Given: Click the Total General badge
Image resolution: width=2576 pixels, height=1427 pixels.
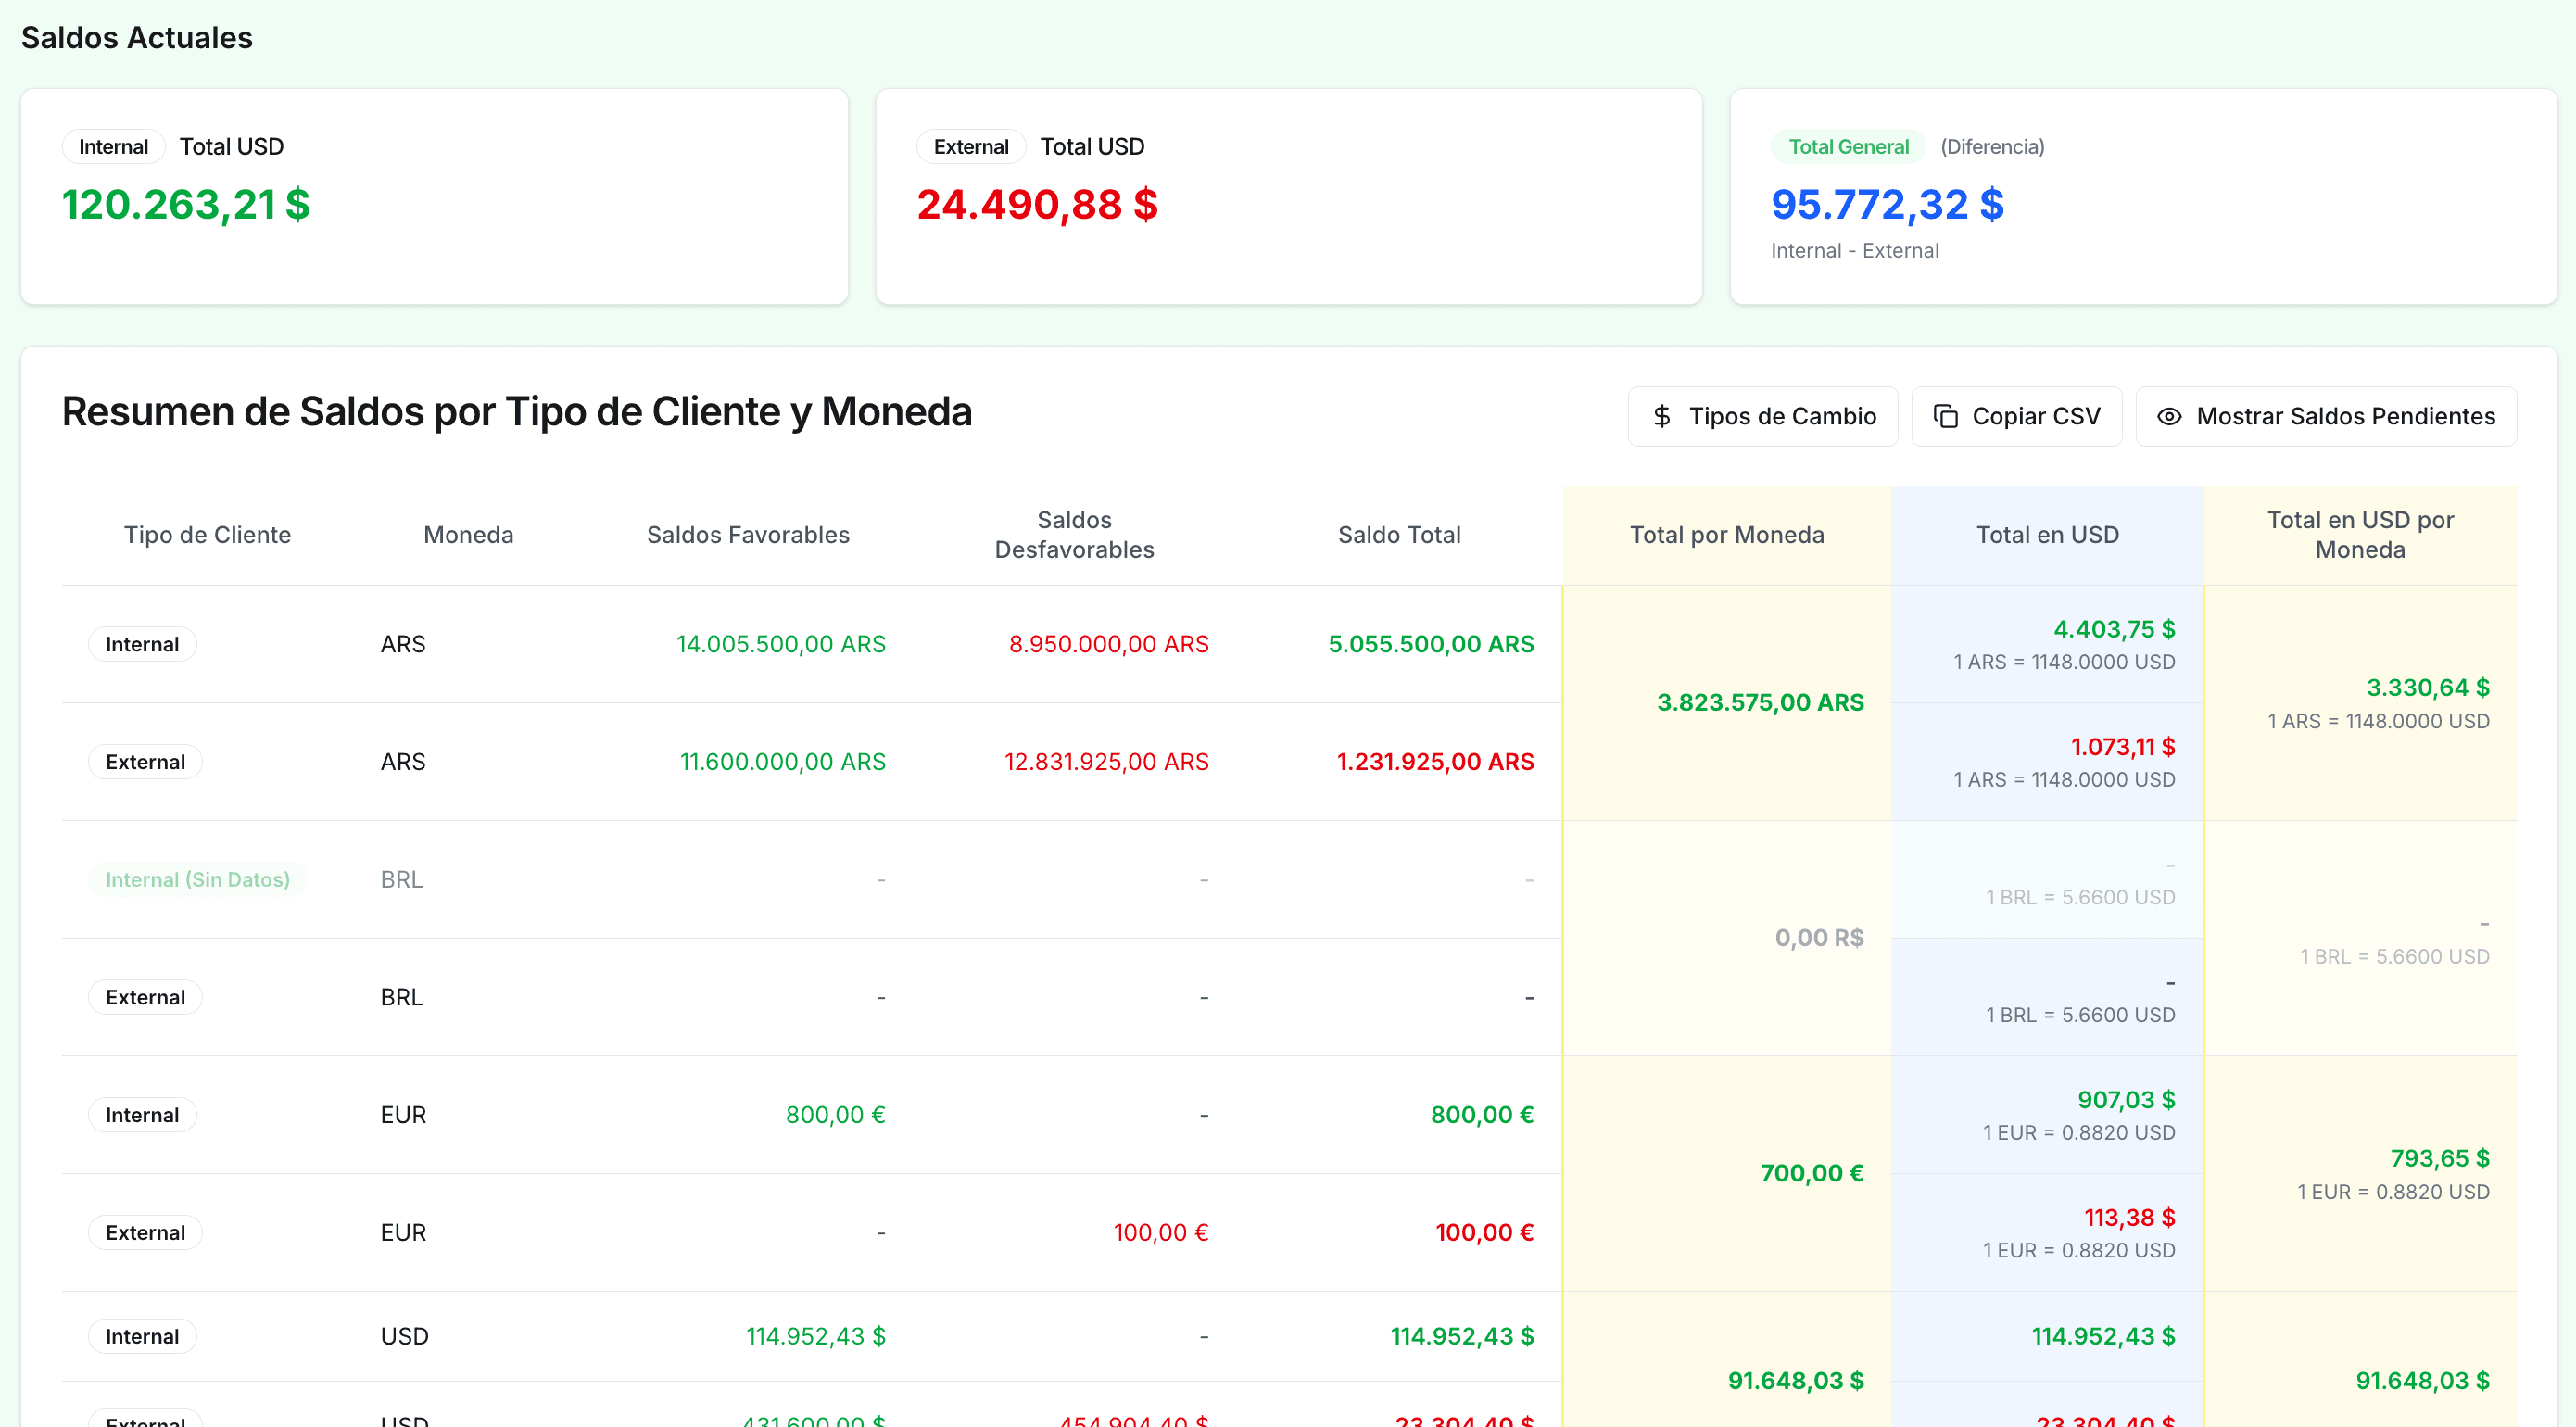Looking at the screenshot, I should pyautogui.click(x=1847, y=147).
